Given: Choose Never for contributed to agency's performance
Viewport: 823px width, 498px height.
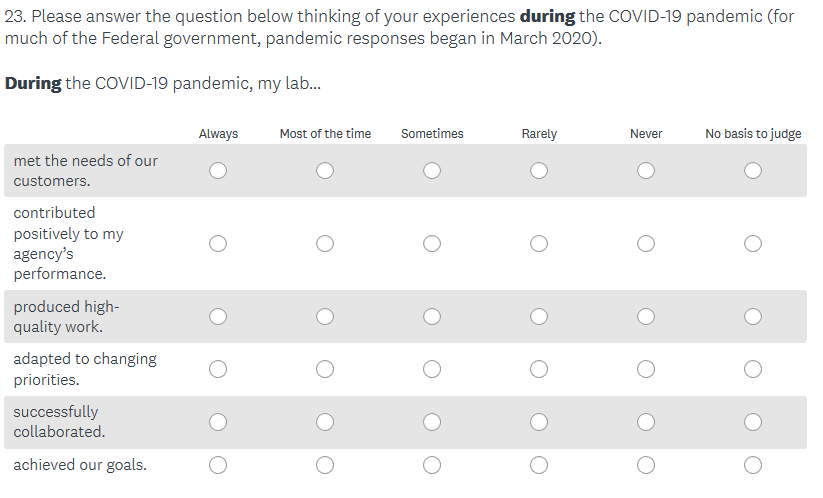Looking at the screenshot, I should 646,243.
